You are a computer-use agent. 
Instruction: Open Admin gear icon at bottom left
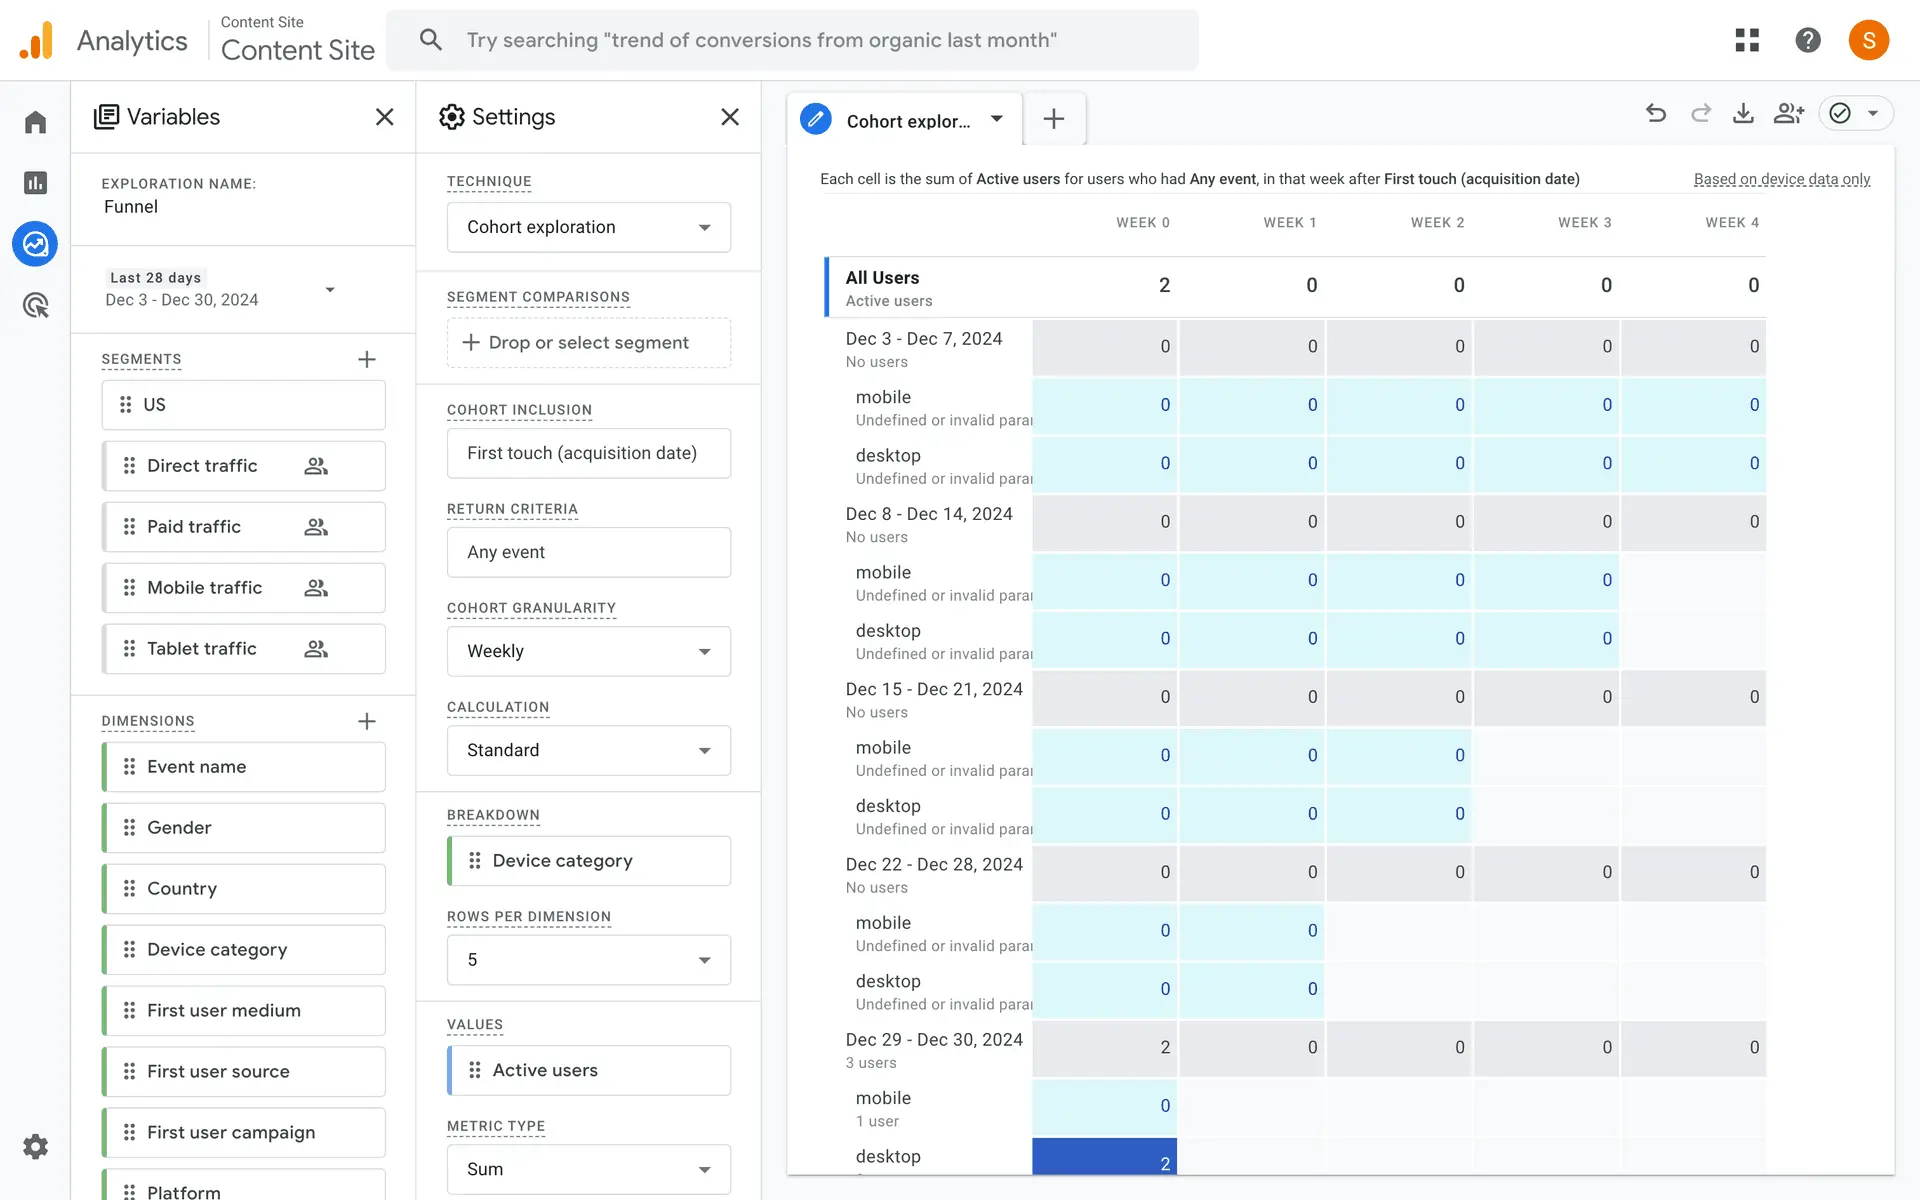(x=35, y=1146)
